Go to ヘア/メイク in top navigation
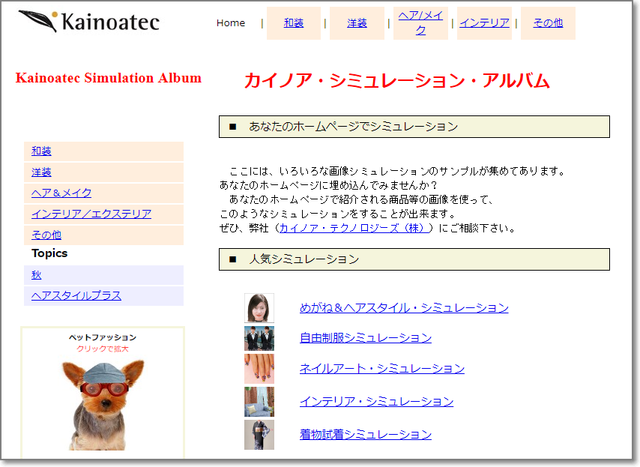Image resolution: width=640 pixels, height=467 pixels. [420, 23]
